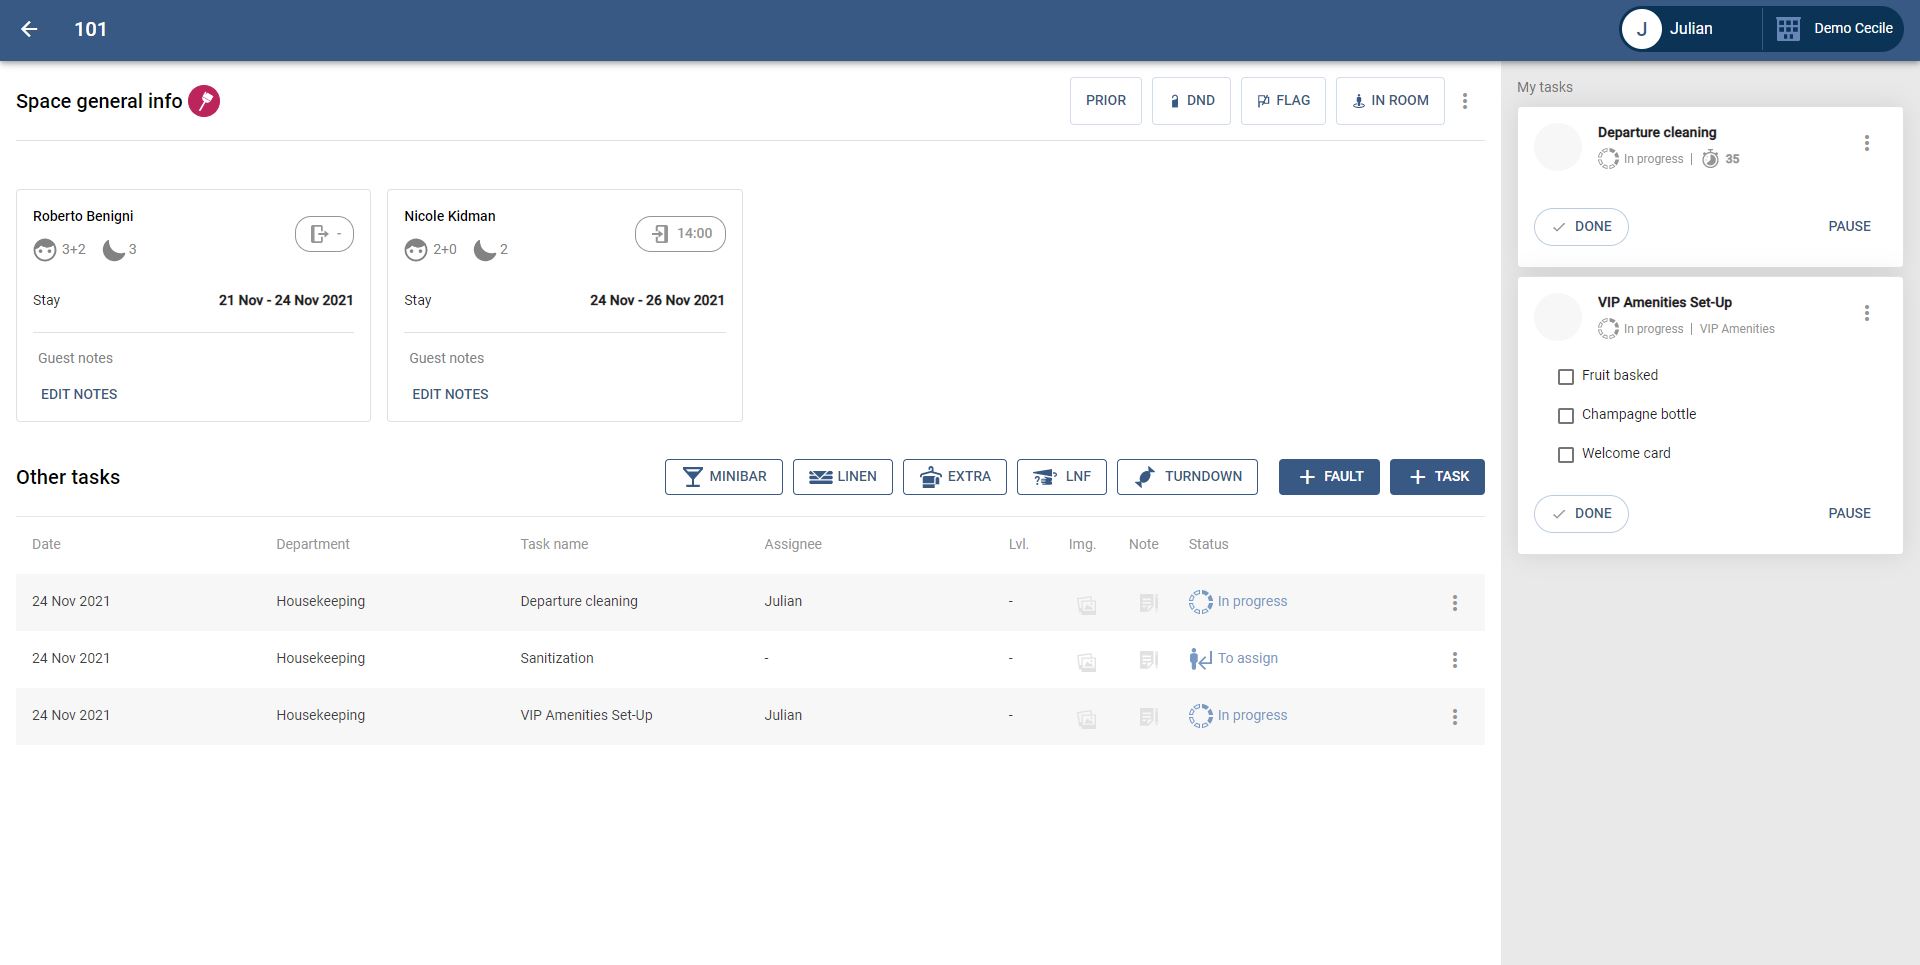Image resolution: width=1920 pixels, height=965 pixels.
Task: Click the pink cleaning status icon
Action: 204,101
